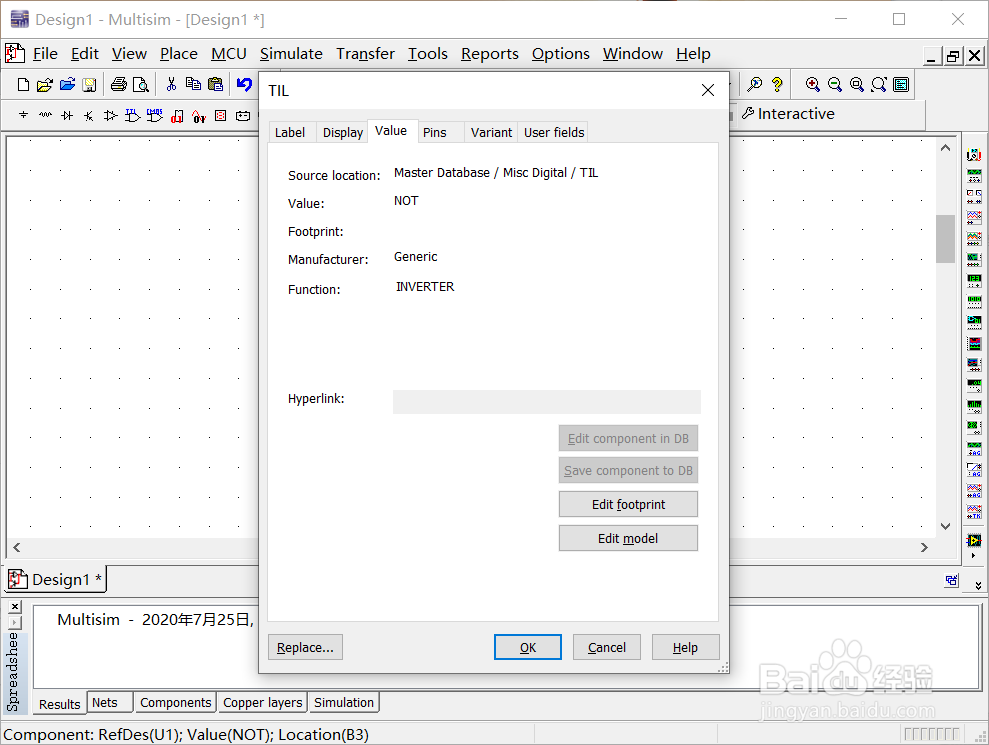Place a Power component
Viewport: 989px width, 745px height.
point(243,115)
